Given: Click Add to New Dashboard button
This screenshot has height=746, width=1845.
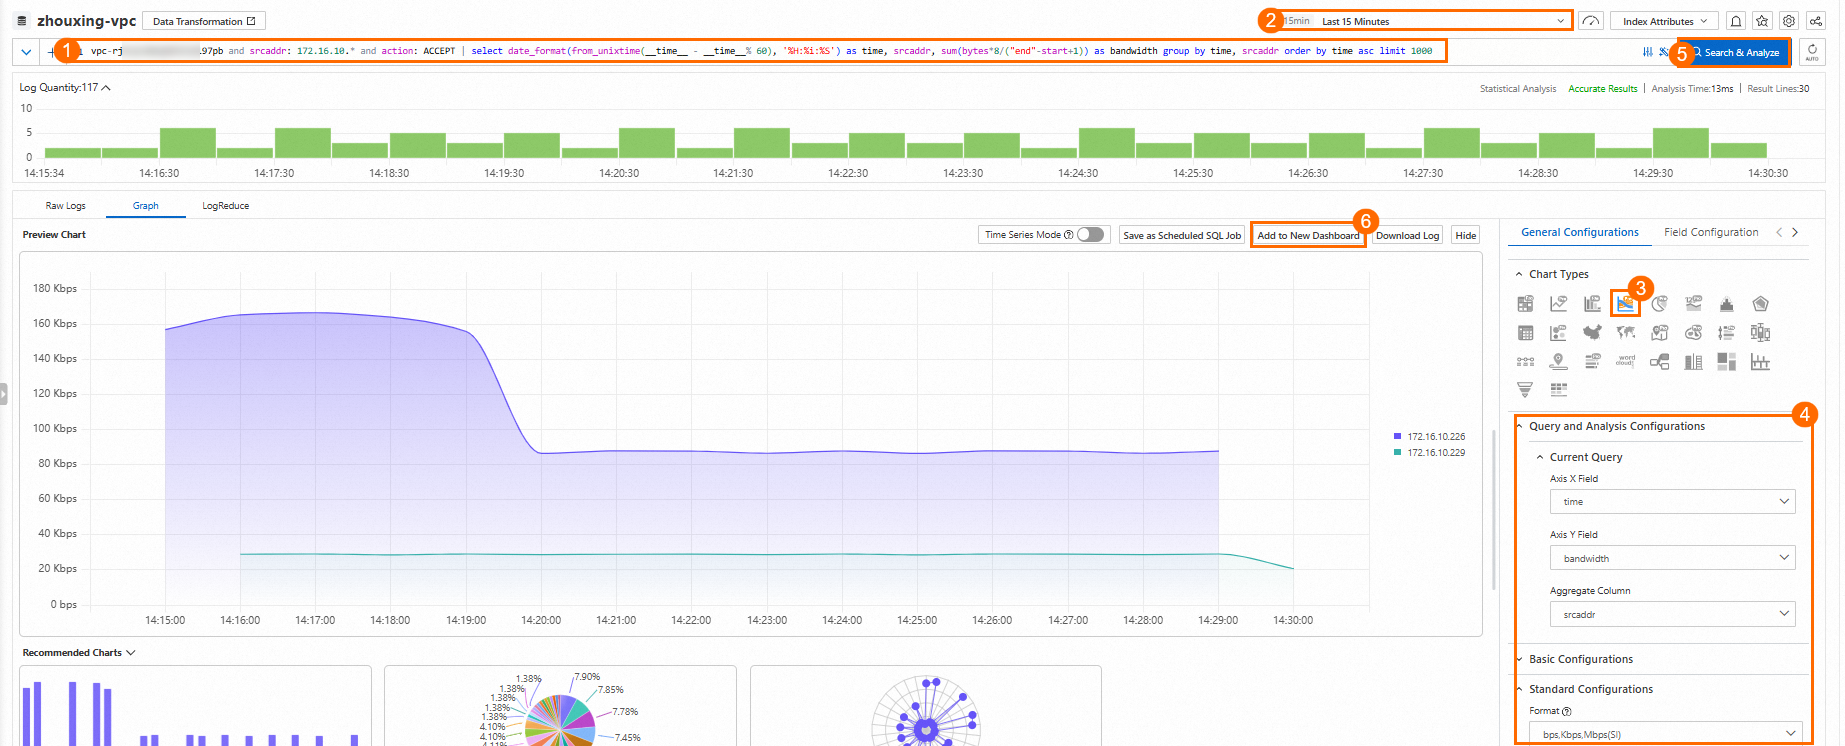Looking at the screenshot, I should tap(1308, 236).
